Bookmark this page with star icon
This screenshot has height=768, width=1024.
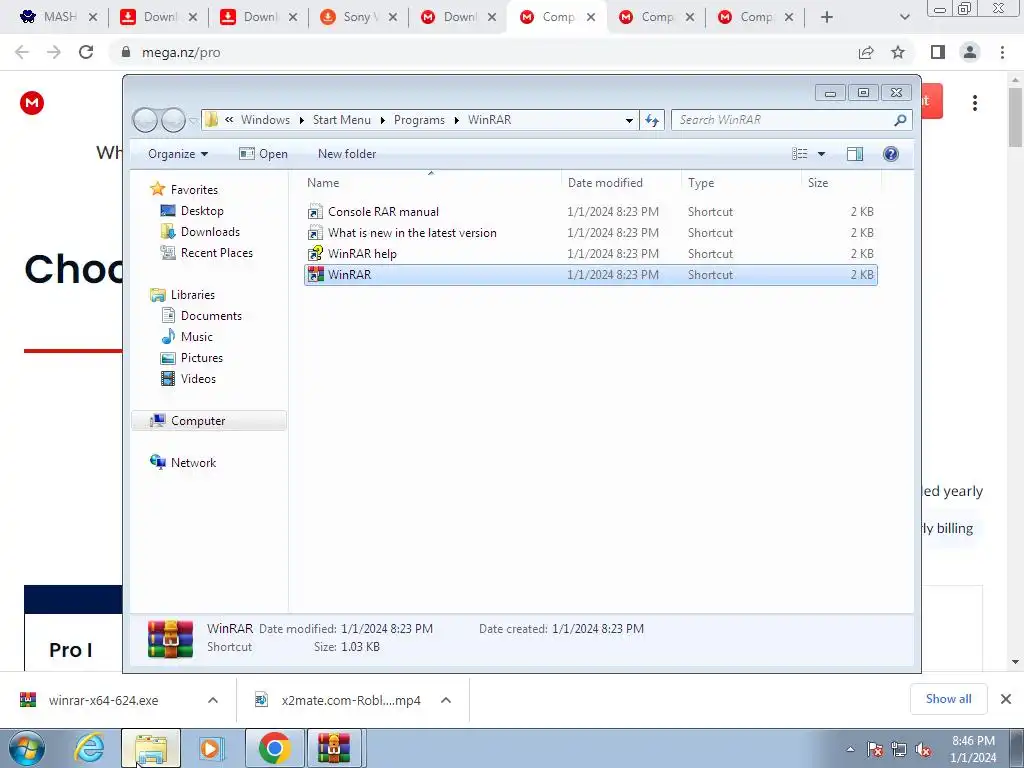tap(898, 52)
